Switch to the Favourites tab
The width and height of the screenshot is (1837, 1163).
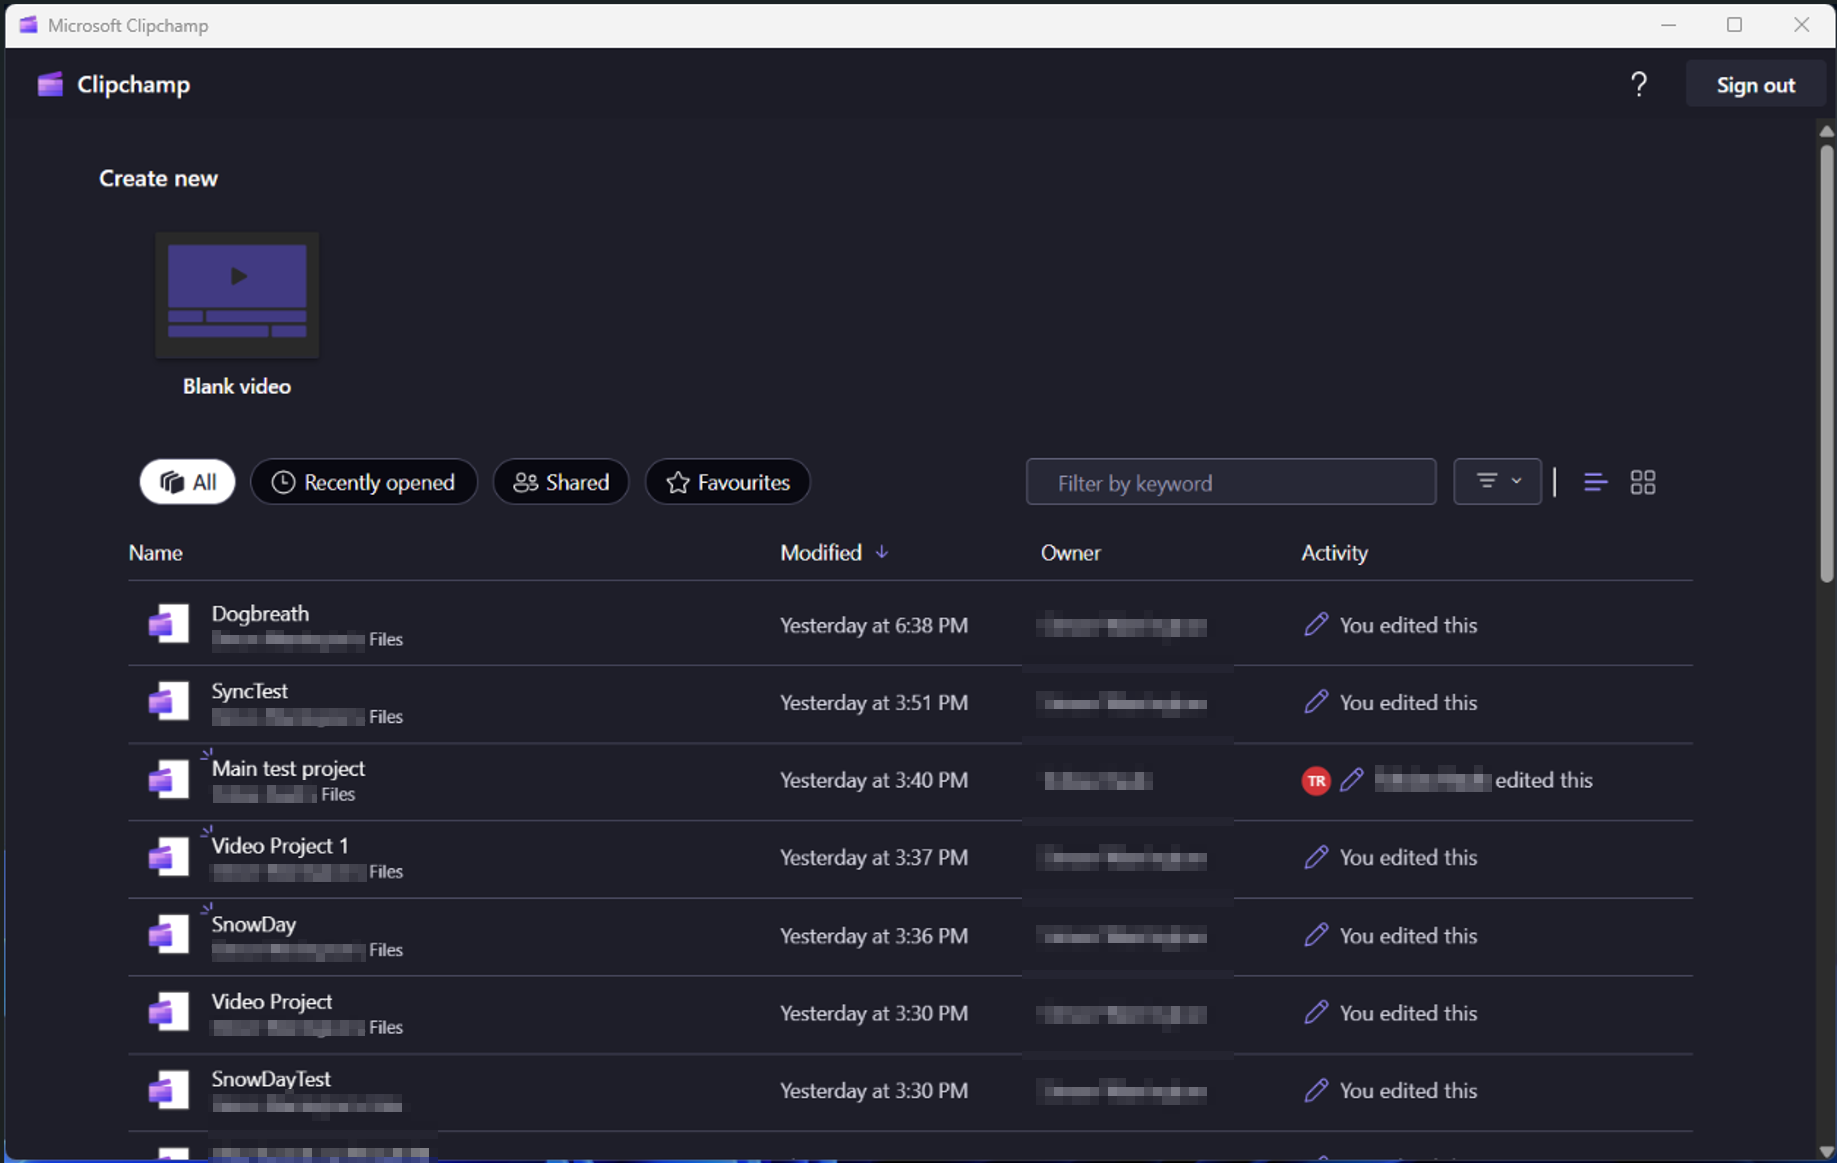(727, 482)
